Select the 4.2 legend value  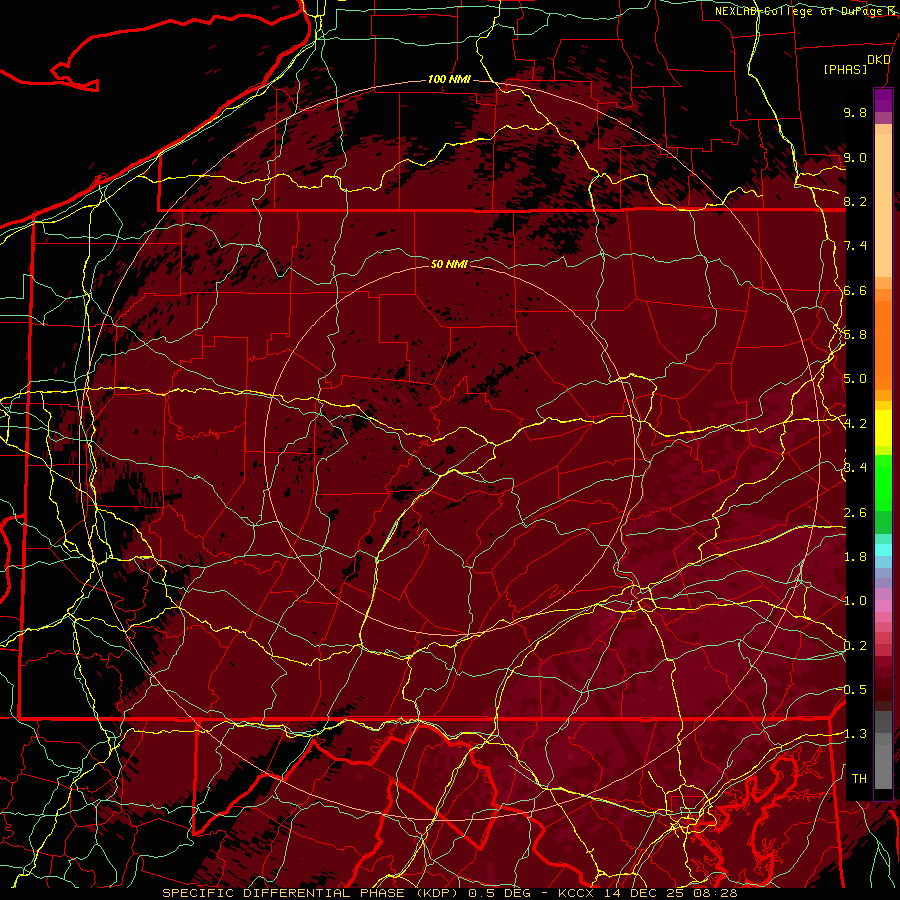[855, 424]
